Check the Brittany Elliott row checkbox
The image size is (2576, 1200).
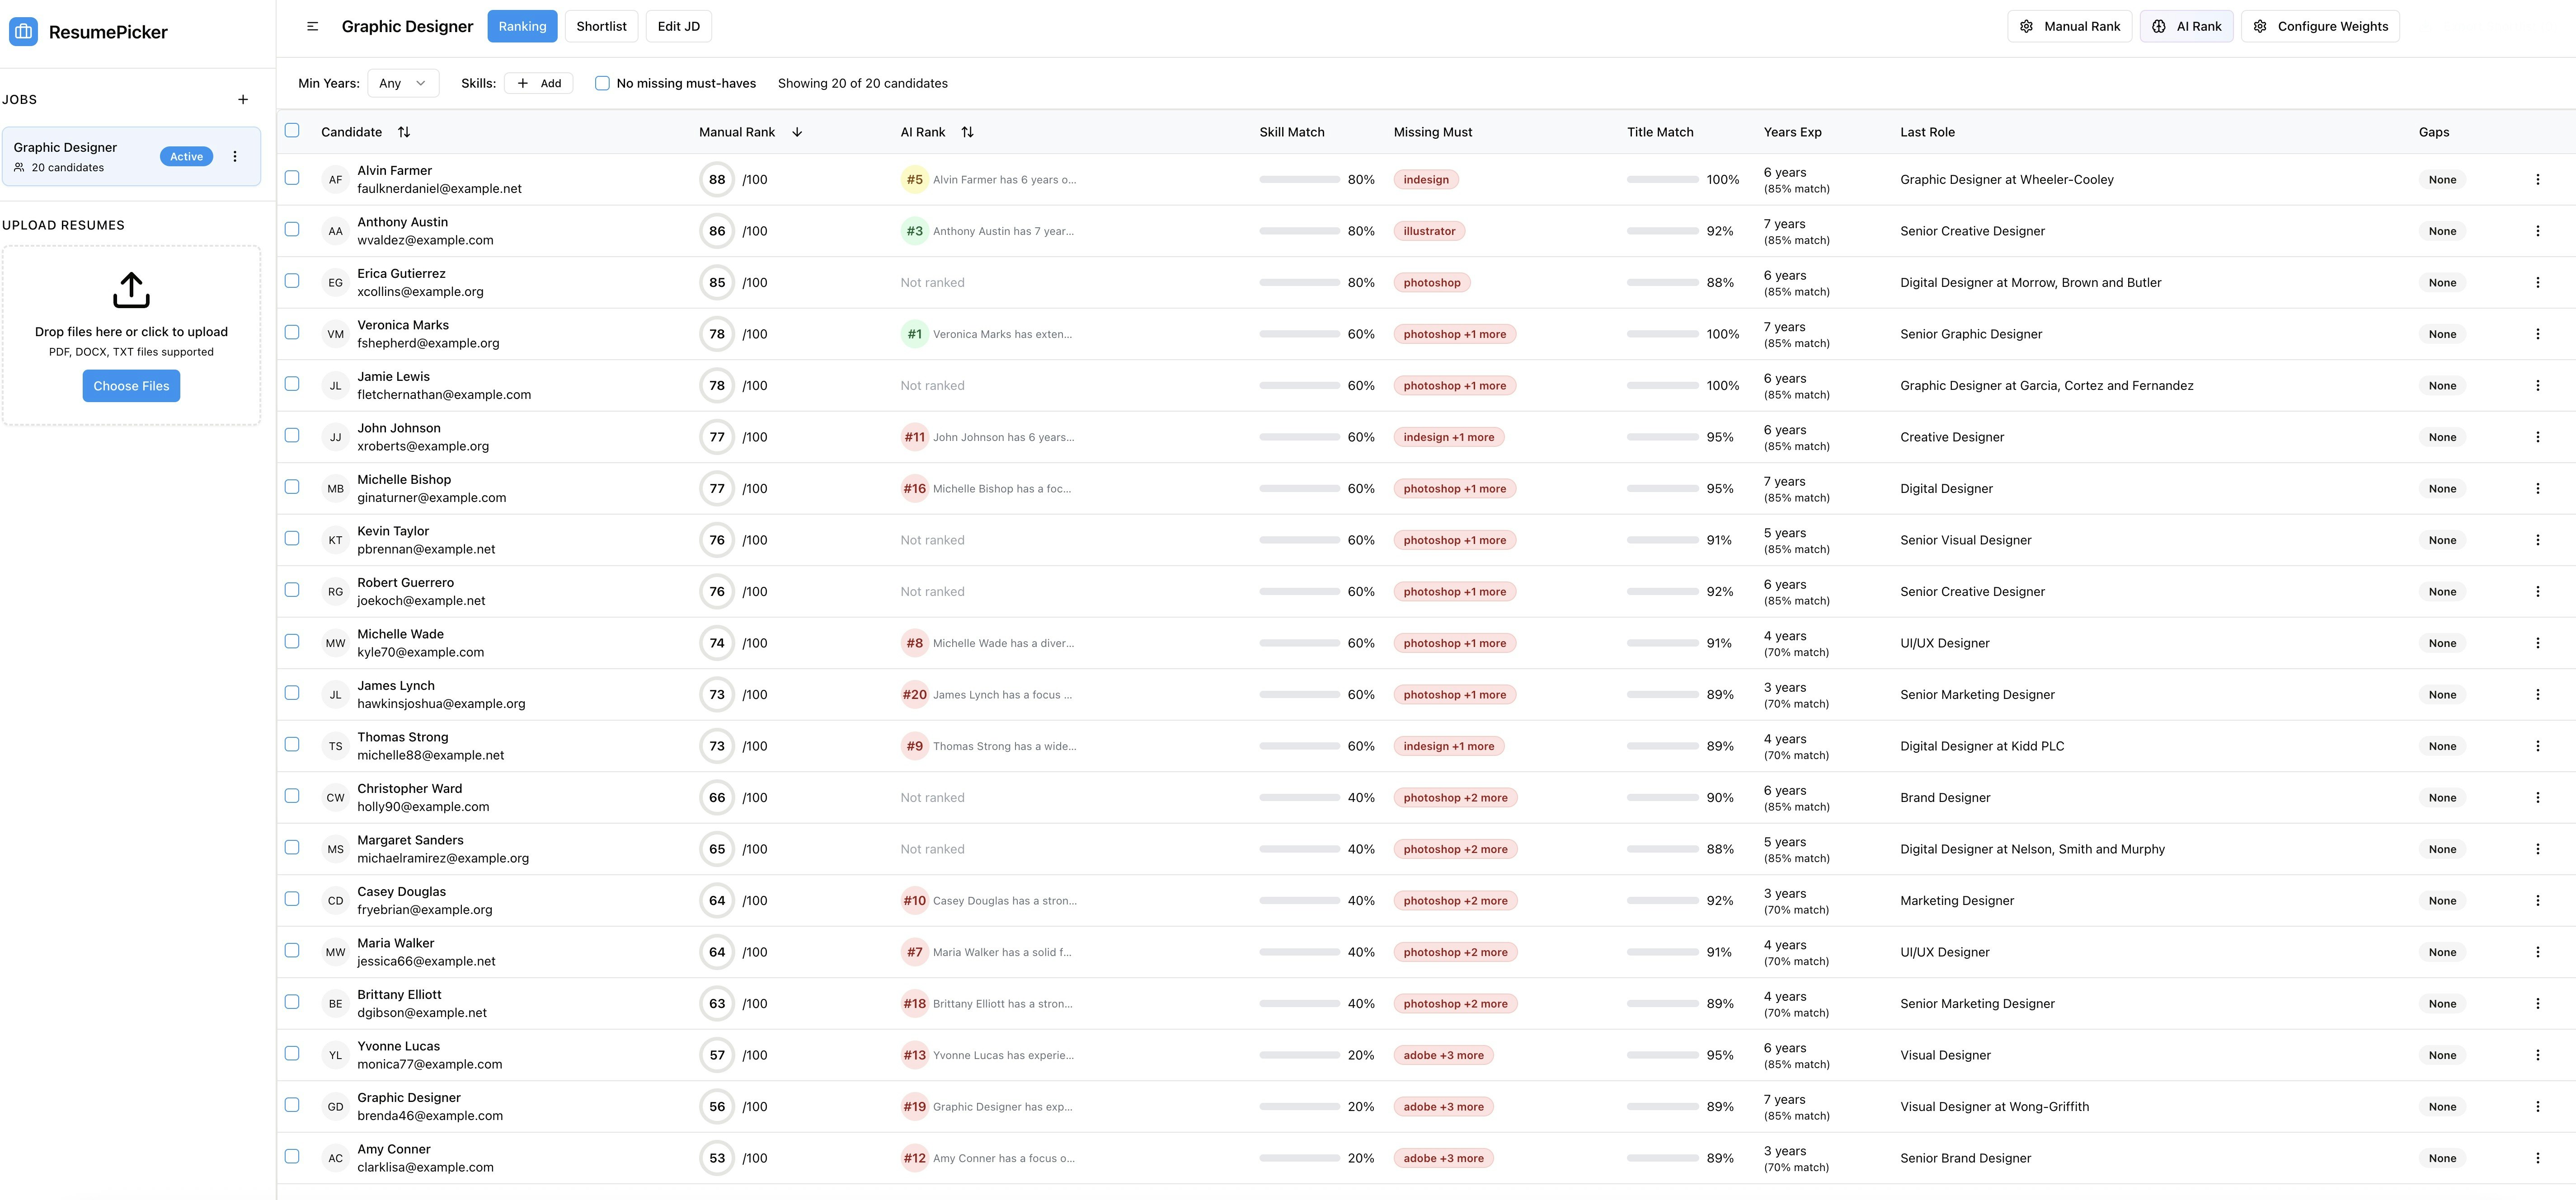(292, 1002)
